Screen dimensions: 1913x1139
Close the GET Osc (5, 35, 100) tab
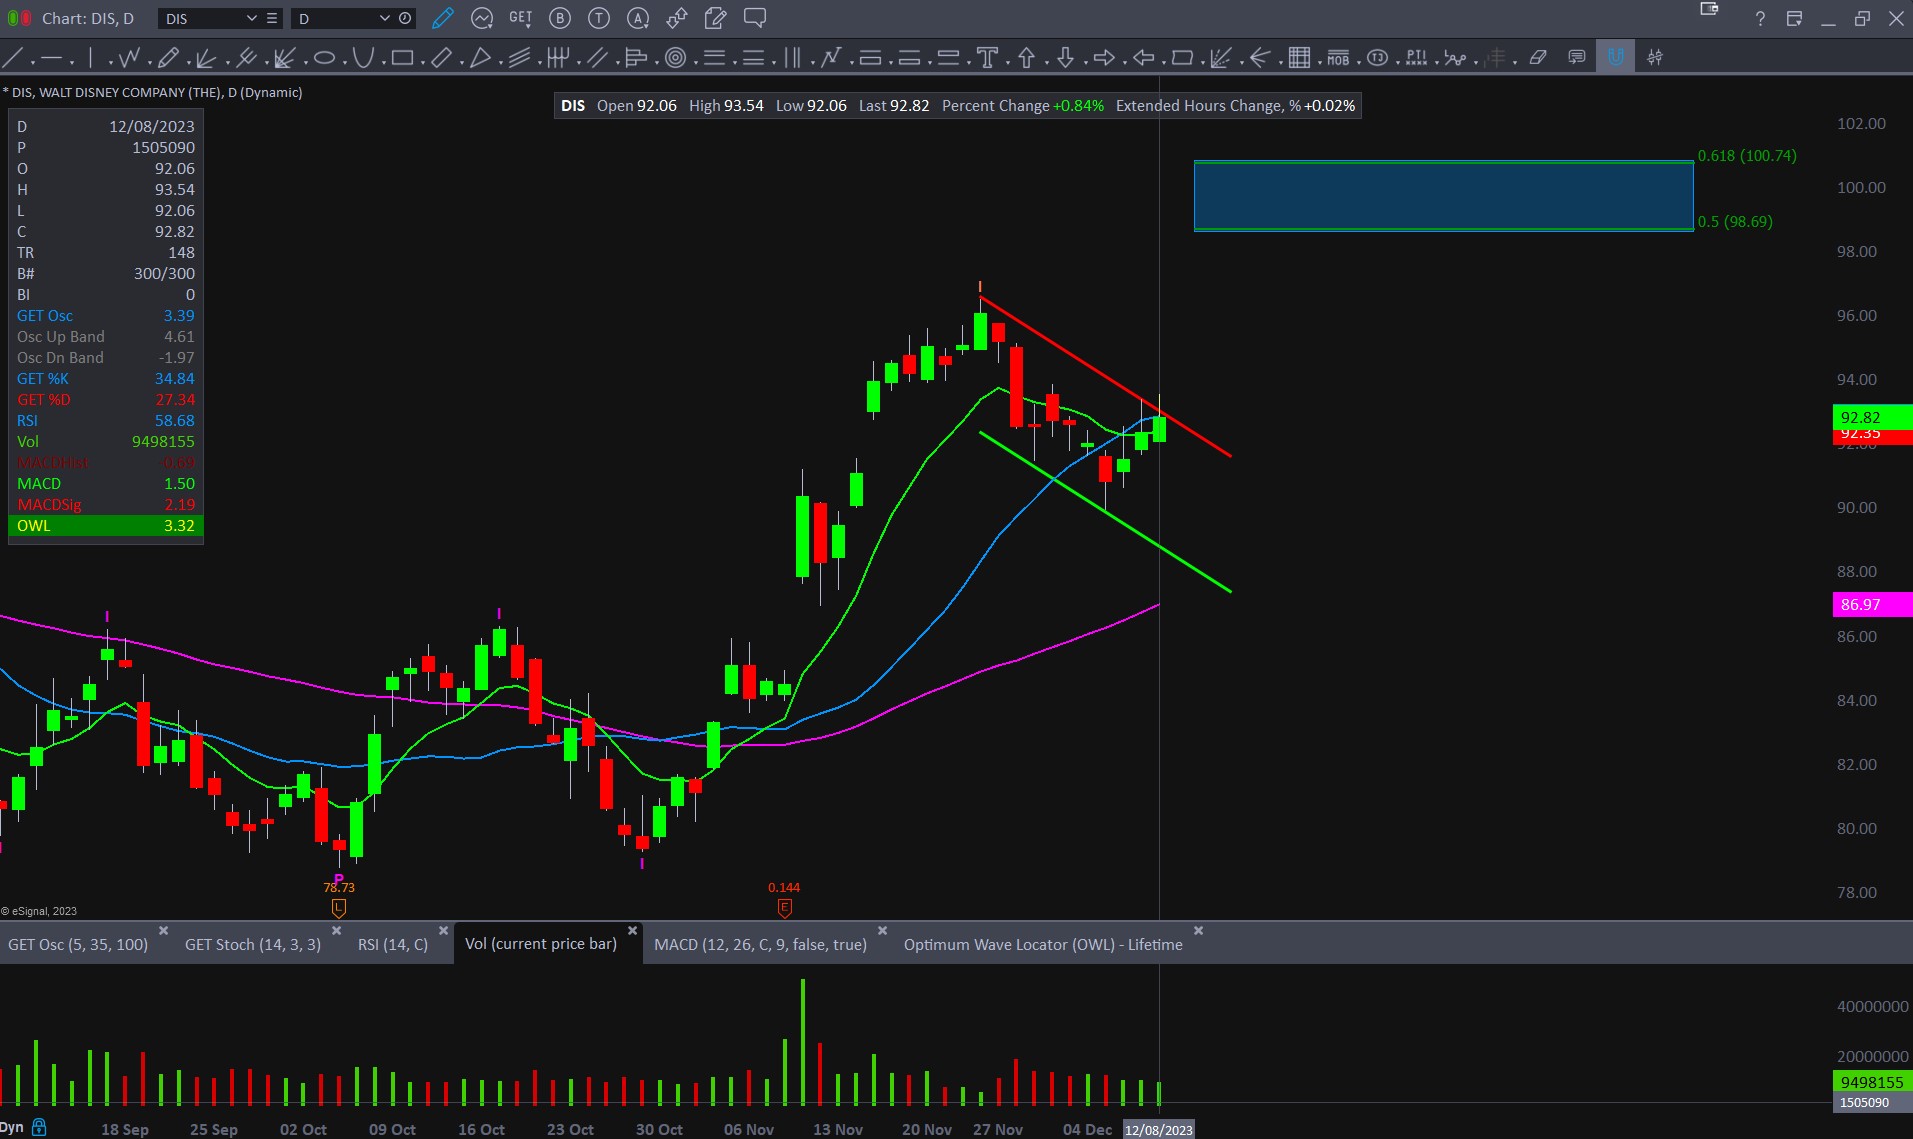163,931
